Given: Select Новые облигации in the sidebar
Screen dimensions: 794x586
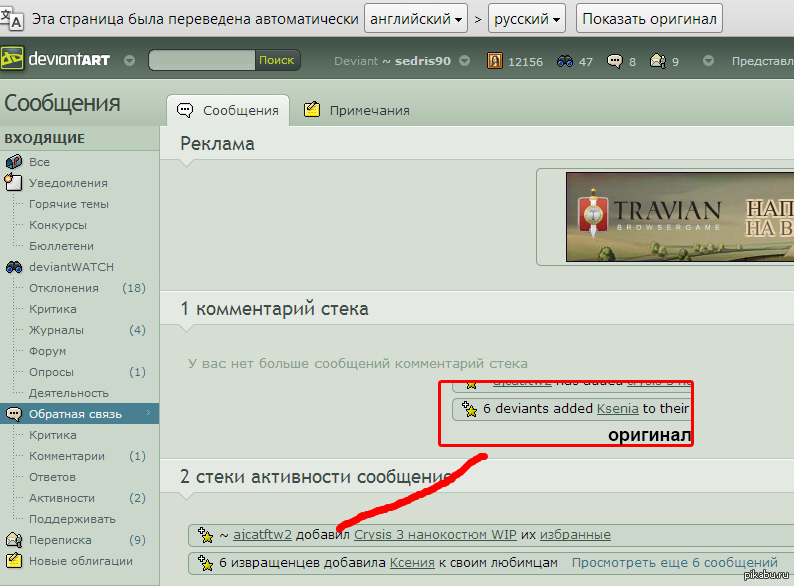Looking at the screenshot, I should 81,561.
